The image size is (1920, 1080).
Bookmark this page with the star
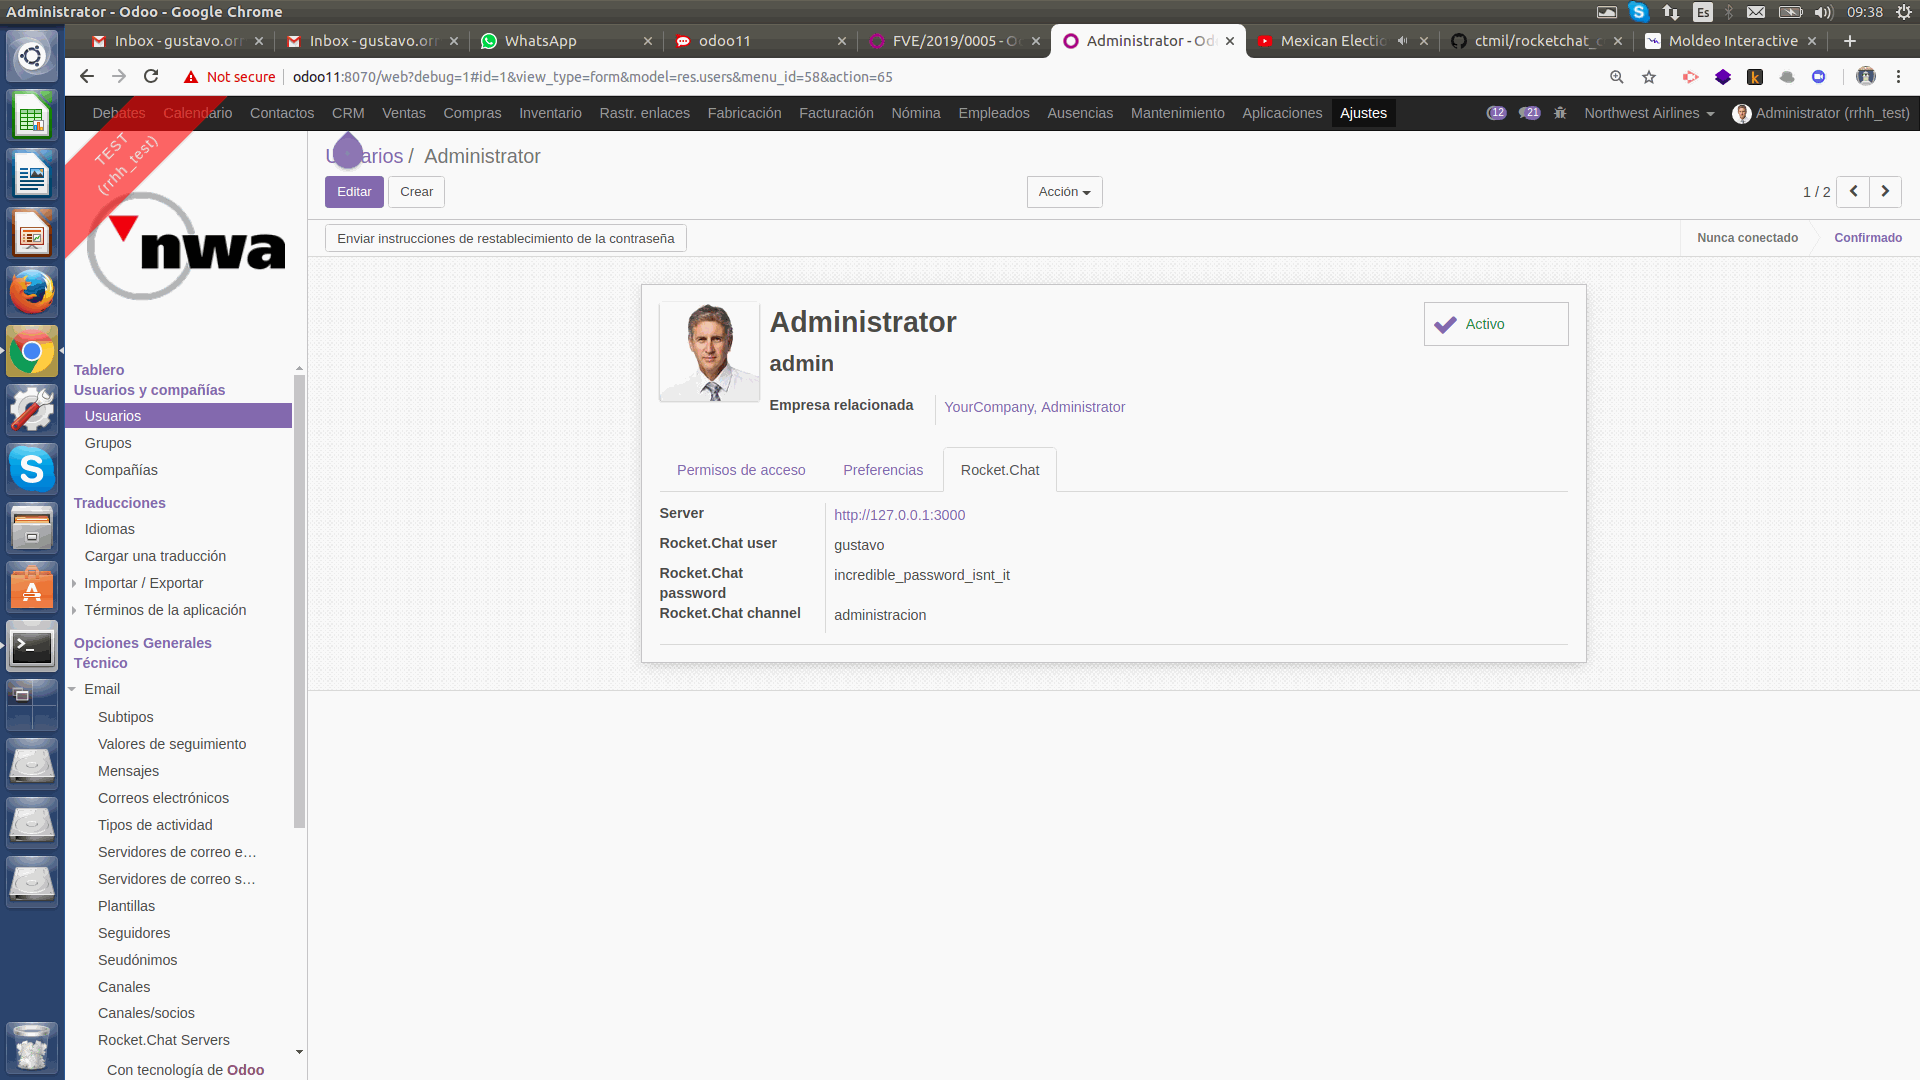[1649, 77]
